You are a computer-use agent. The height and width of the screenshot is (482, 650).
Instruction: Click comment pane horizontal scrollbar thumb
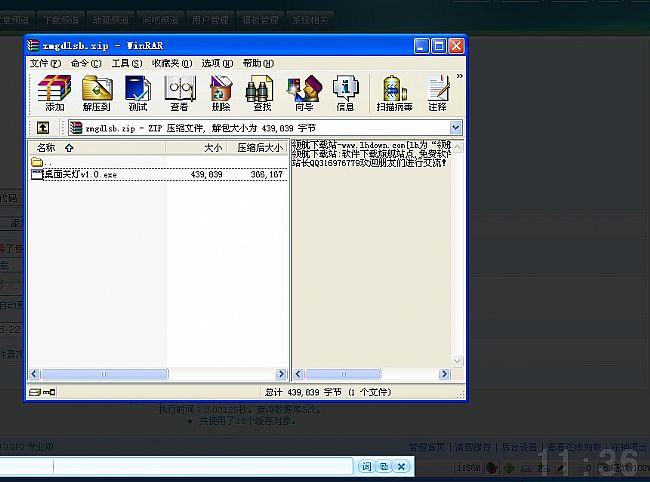point(343,374)
